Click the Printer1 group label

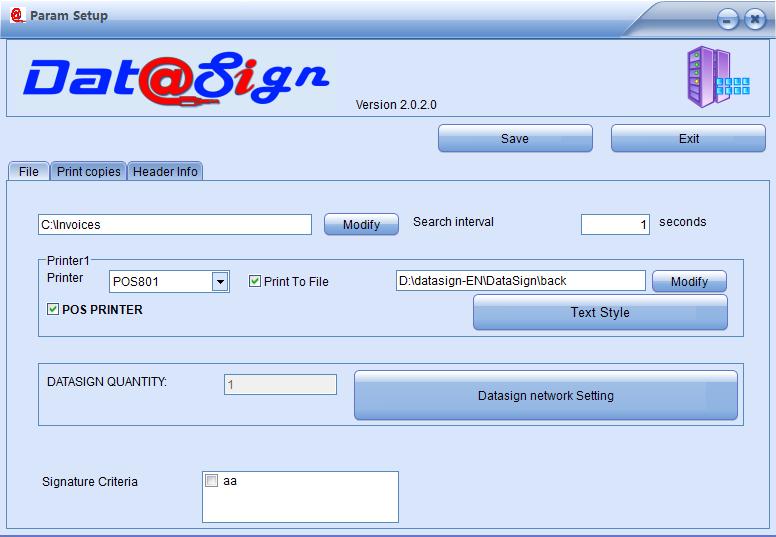[x=68, y=260]
